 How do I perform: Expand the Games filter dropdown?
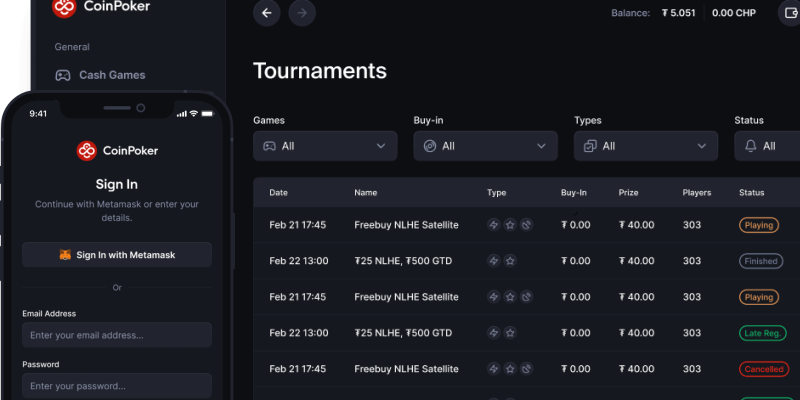pyautogui.click(x=325, y=146)
